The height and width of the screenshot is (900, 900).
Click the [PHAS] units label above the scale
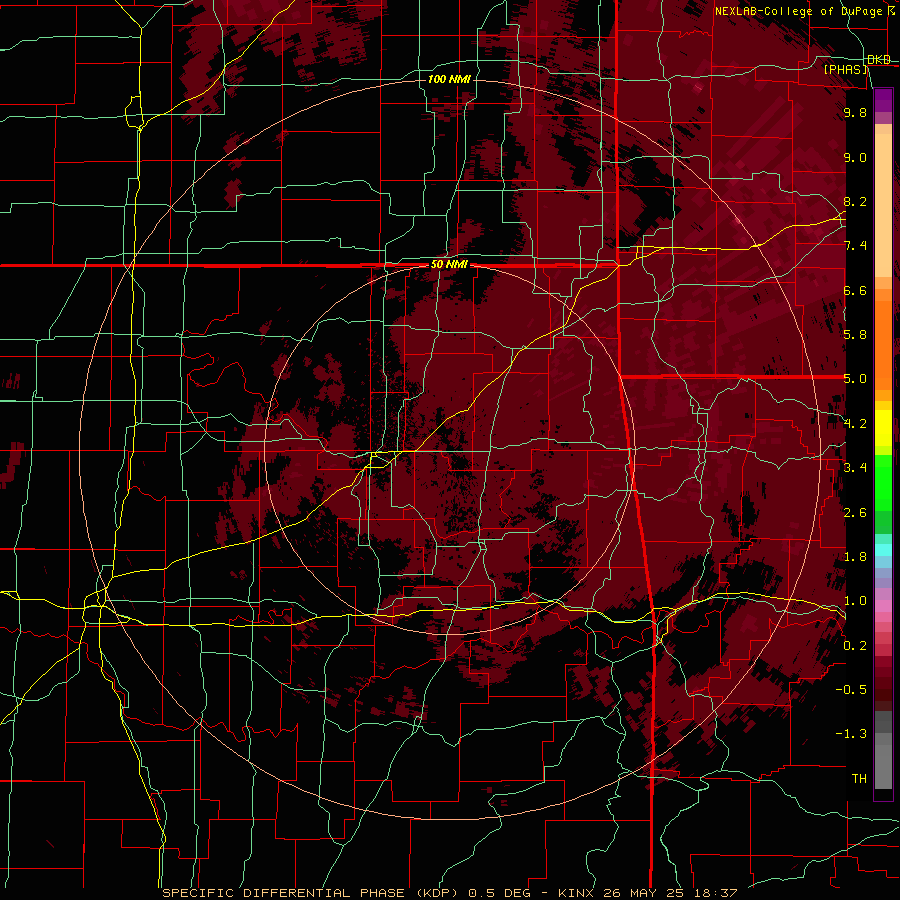tap(845, 69)
